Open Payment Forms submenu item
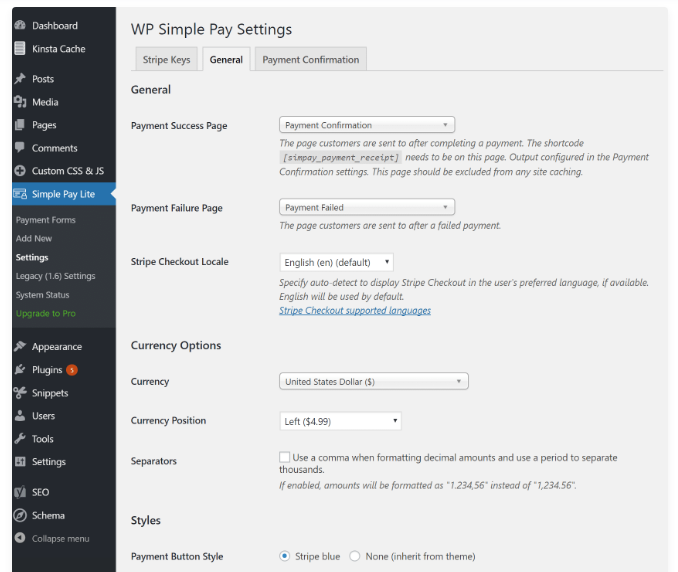The height and width of the screenshot is (572, 678). pos(45,220)
